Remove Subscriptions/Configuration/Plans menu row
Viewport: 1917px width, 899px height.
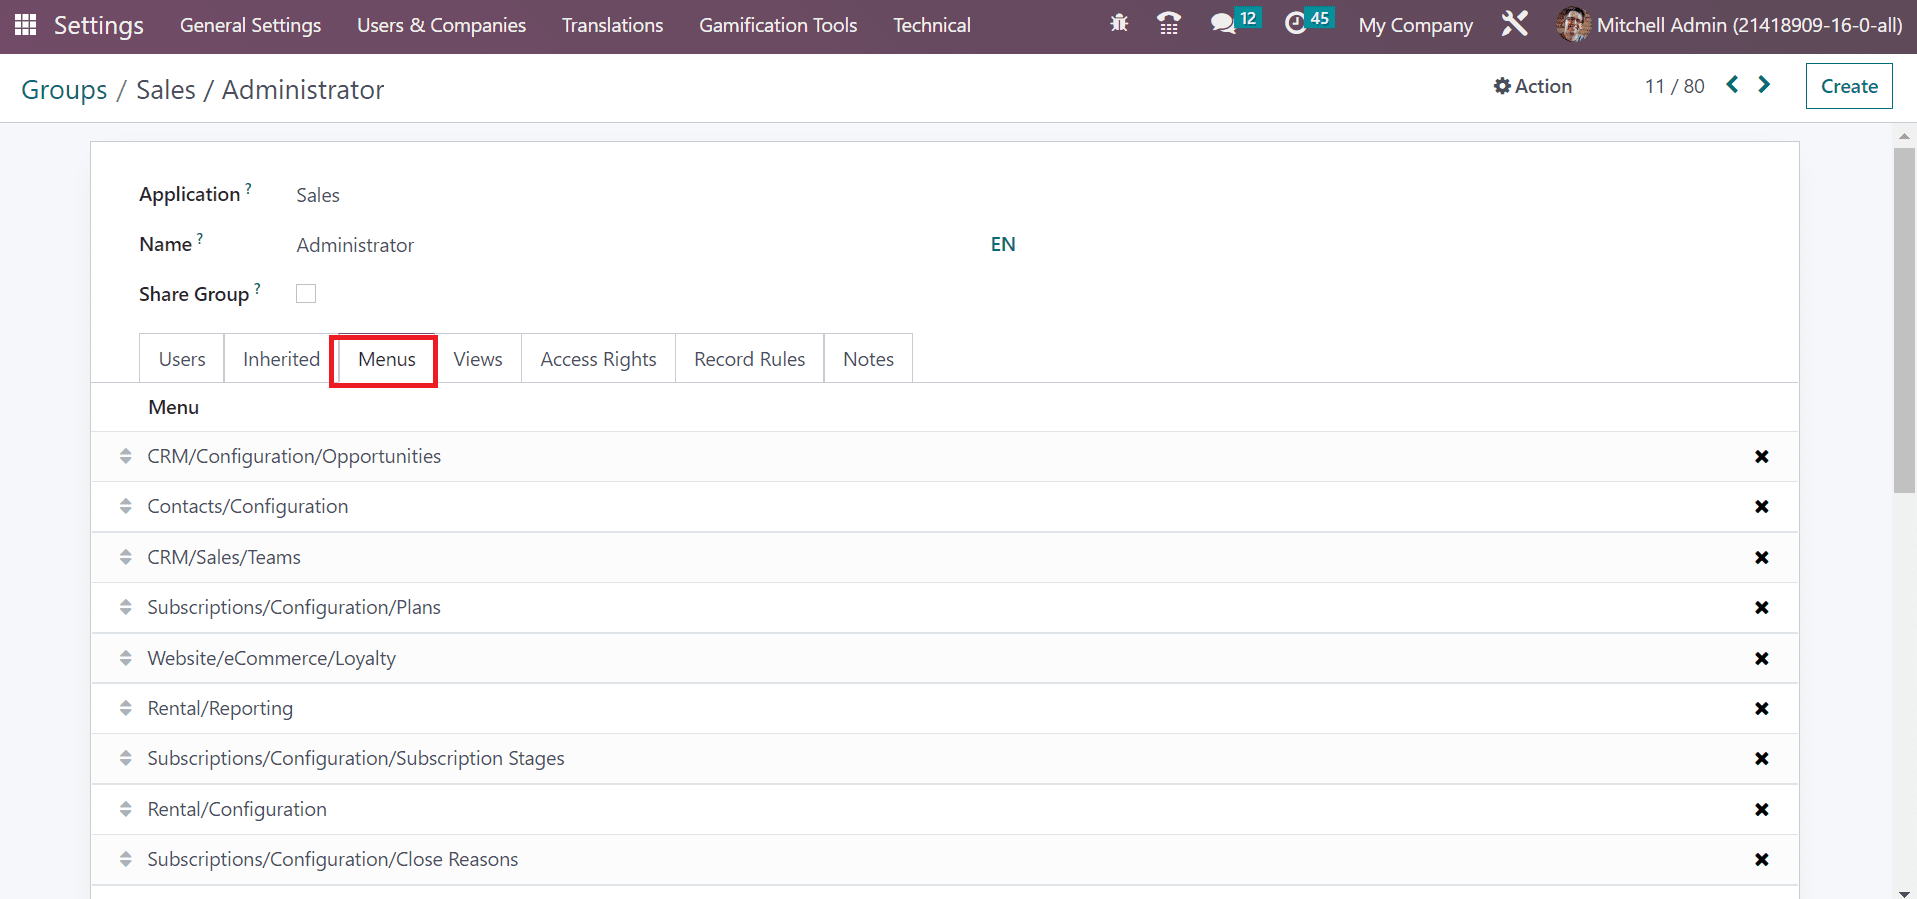[1762, 608]
